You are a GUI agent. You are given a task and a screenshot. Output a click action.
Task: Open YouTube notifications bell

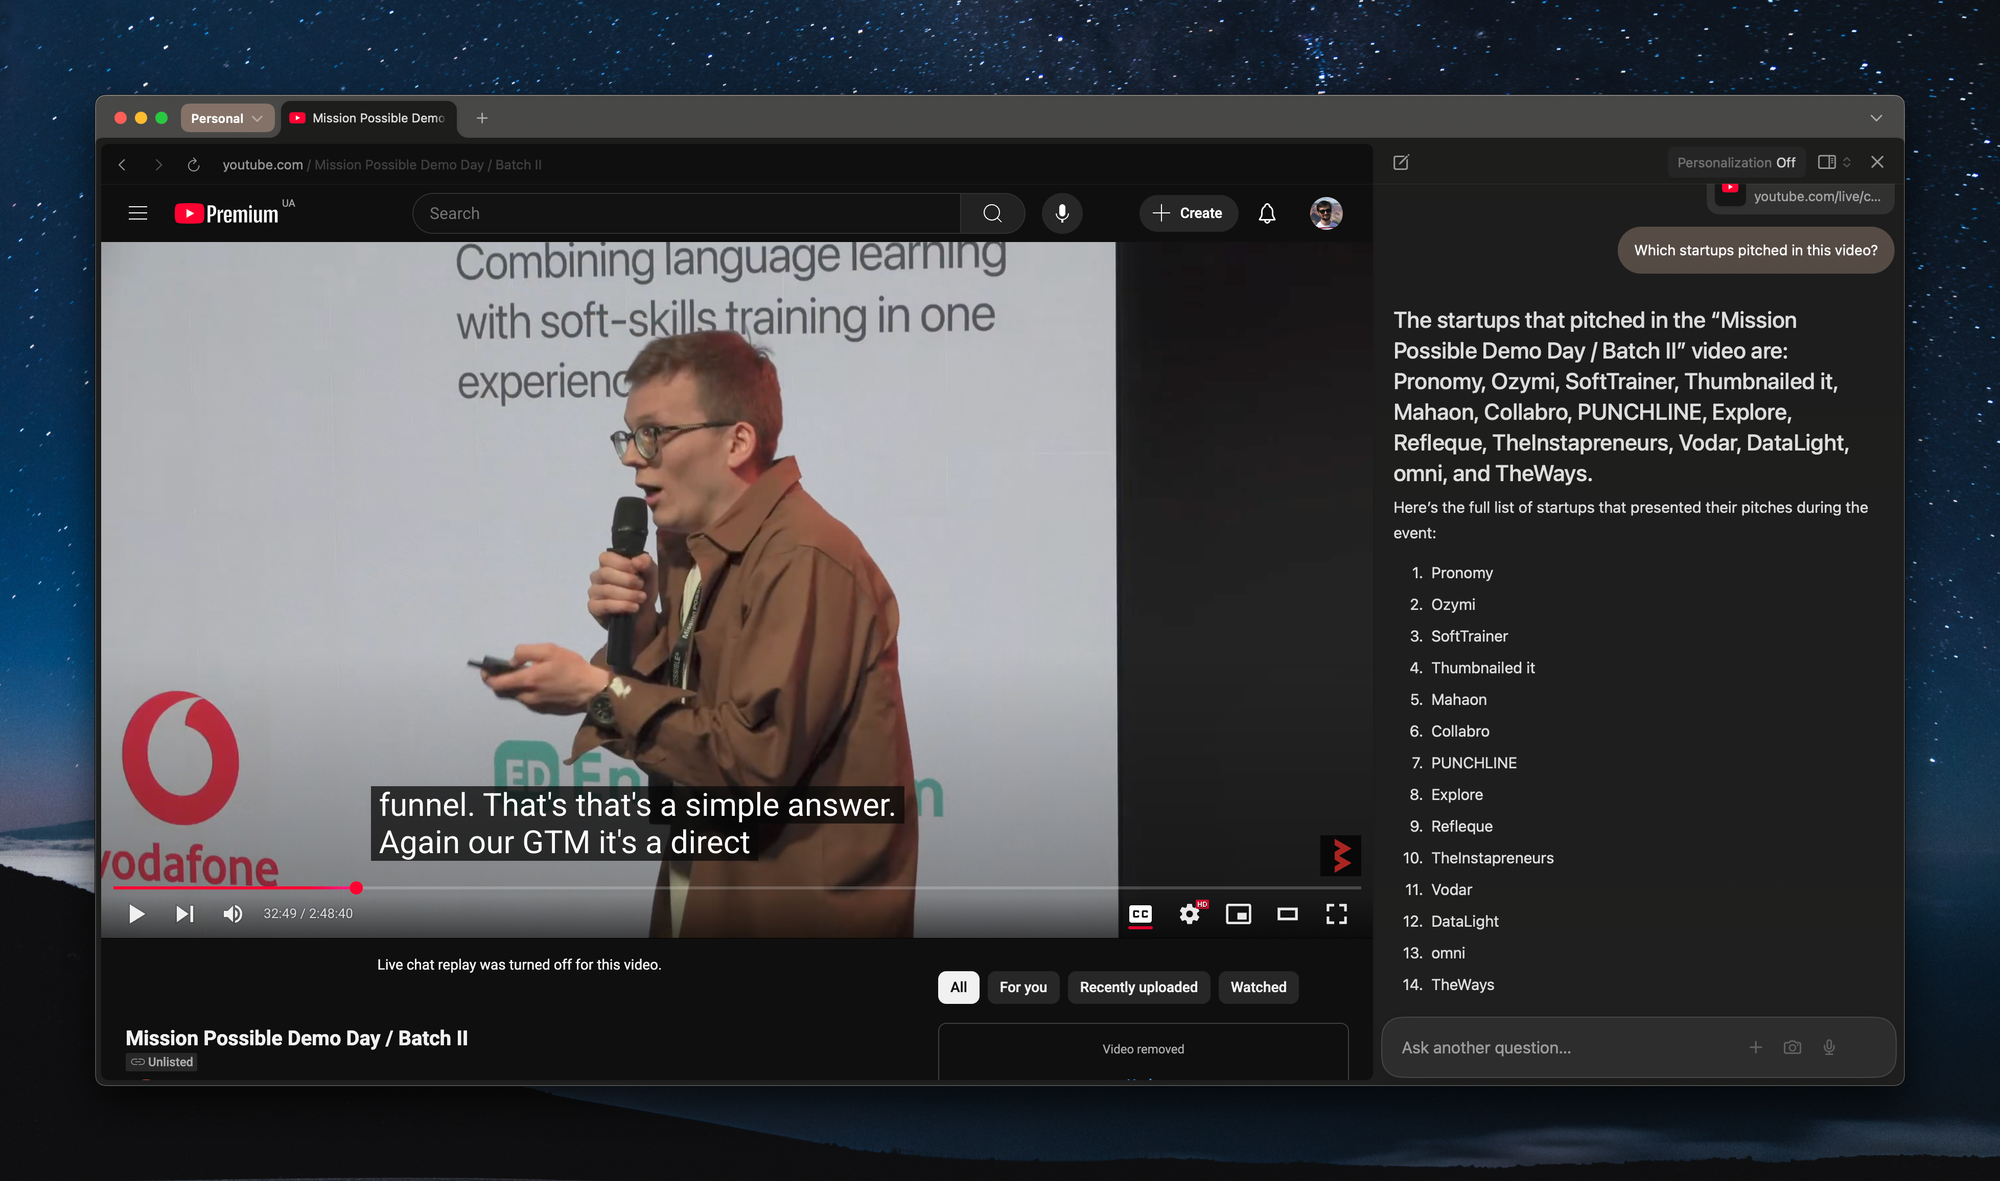1267,213
